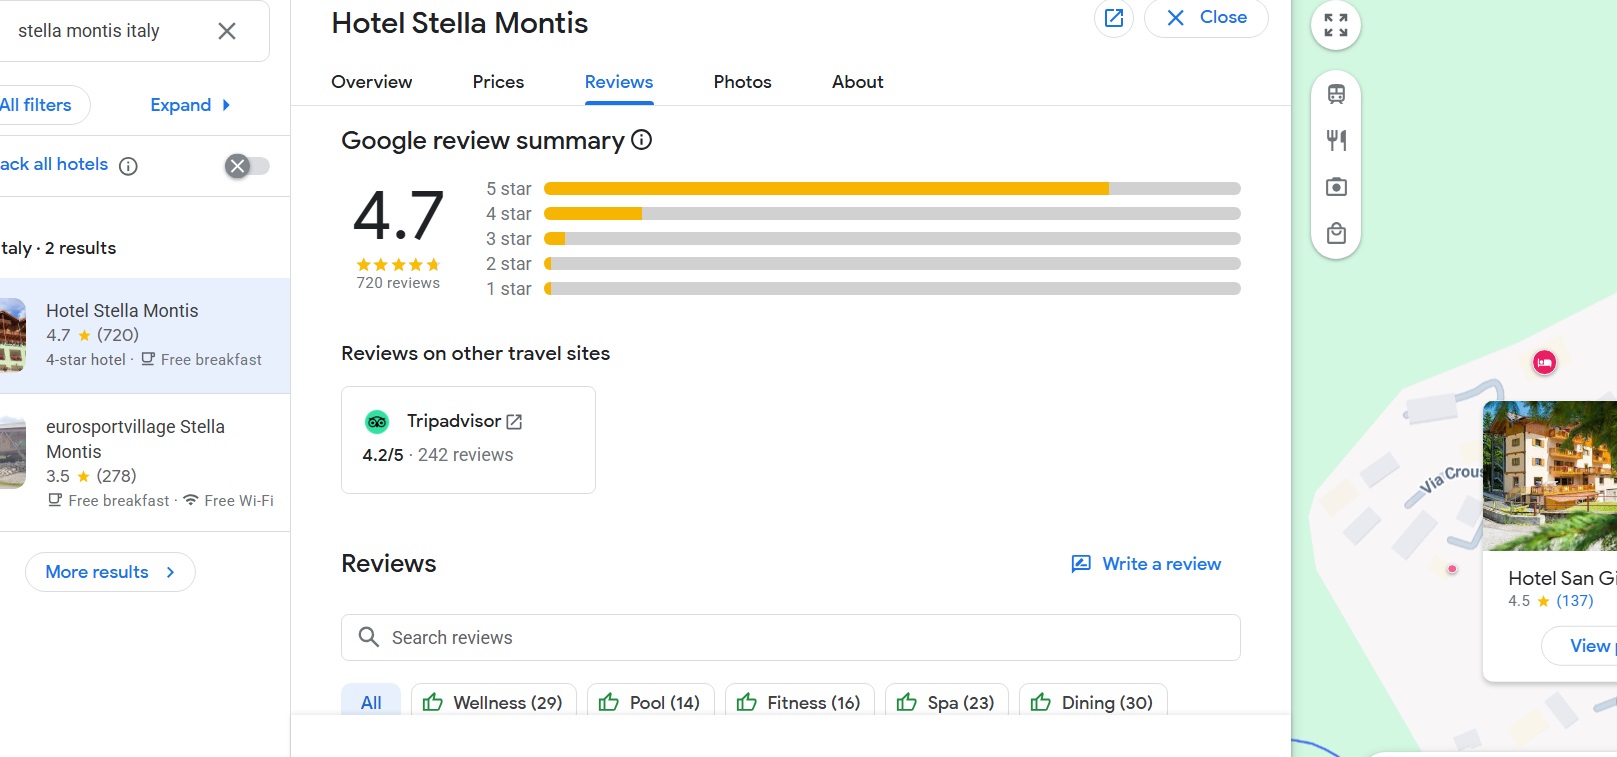Screen dimensions: 1617x757
Task: Click Write a review
Action: [x=1146, y=564]
